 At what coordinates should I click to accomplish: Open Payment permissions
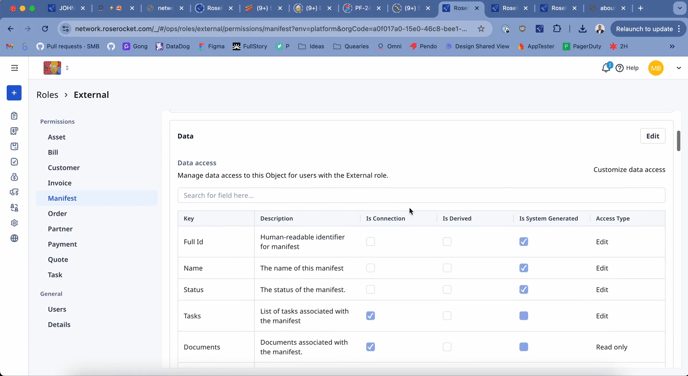click(x=62, y=244)
